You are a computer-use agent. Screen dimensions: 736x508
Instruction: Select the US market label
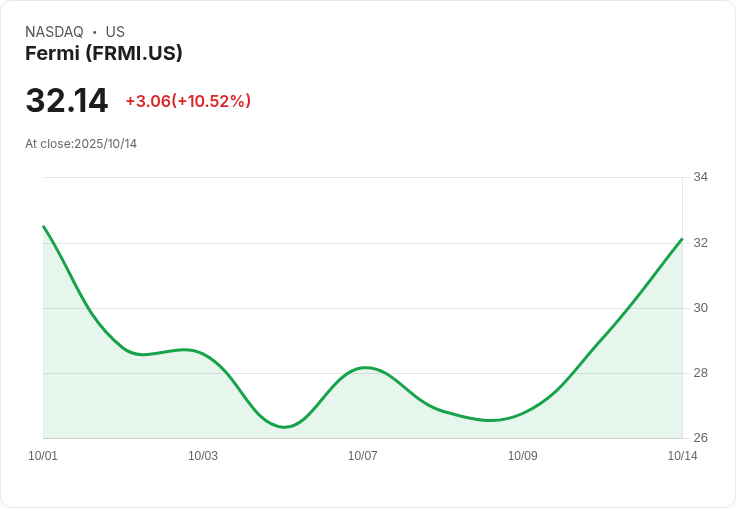pyautogui.click(x=115, y=32)
